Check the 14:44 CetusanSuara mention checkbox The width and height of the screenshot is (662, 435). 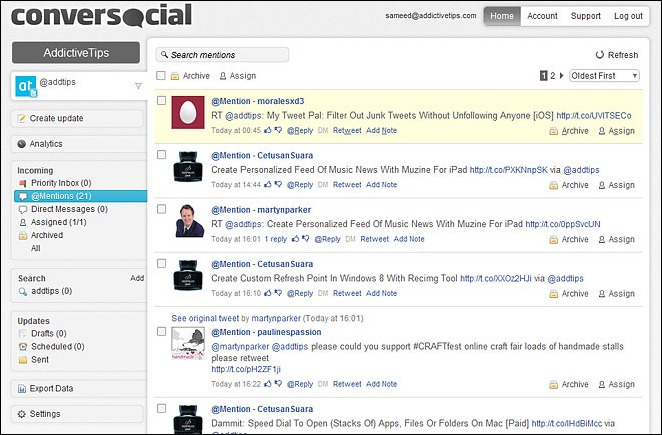pyautogui.click(x=162, y=155)
